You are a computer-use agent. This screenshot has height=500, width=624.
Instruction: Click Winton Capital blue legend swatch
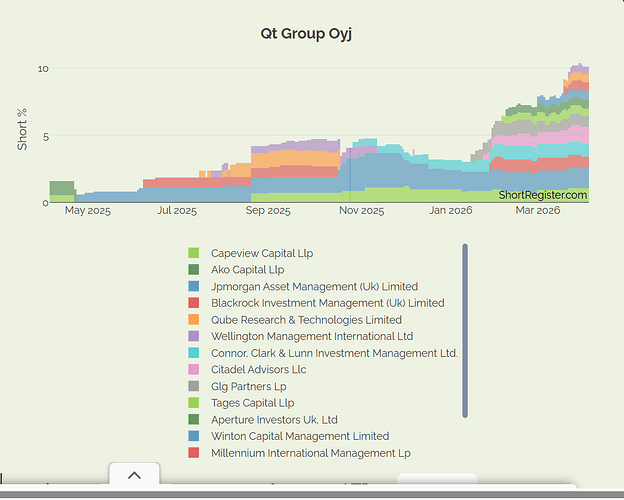[x=193, y=436]
